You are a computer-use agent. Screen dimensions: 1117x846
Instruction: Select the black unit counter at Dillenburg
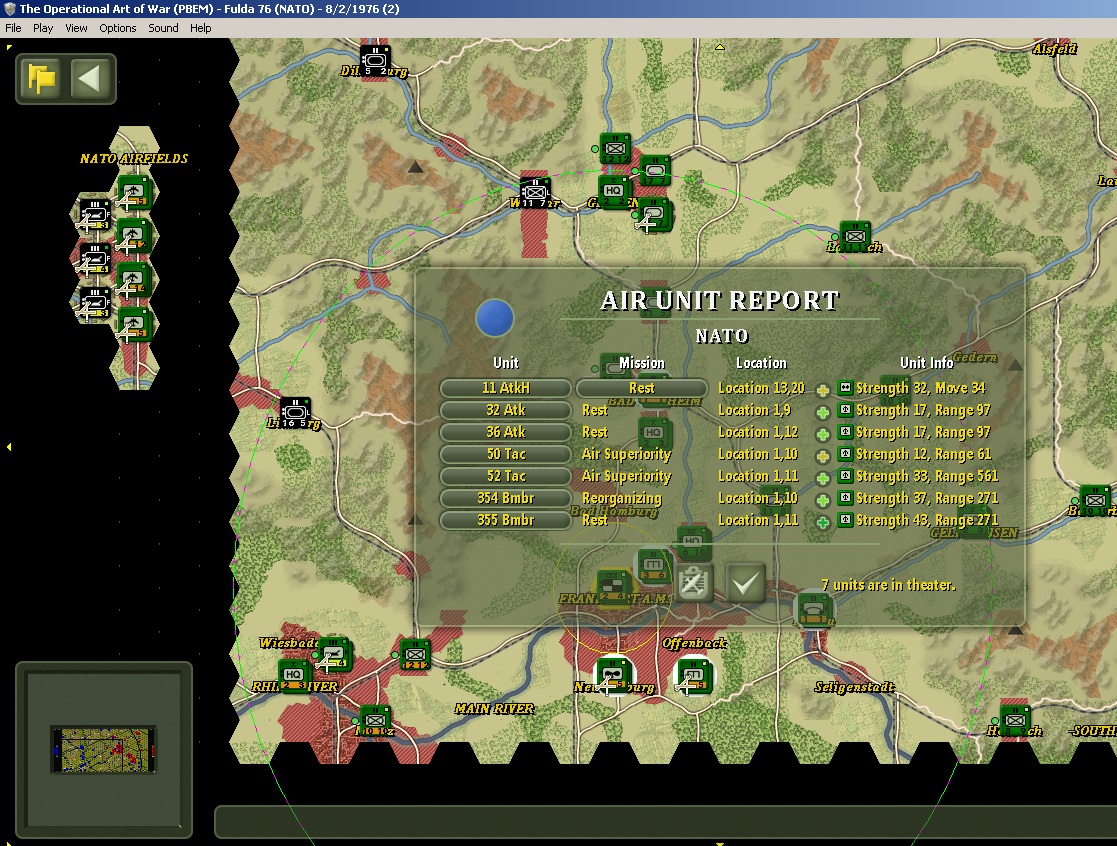pos(375,61)
